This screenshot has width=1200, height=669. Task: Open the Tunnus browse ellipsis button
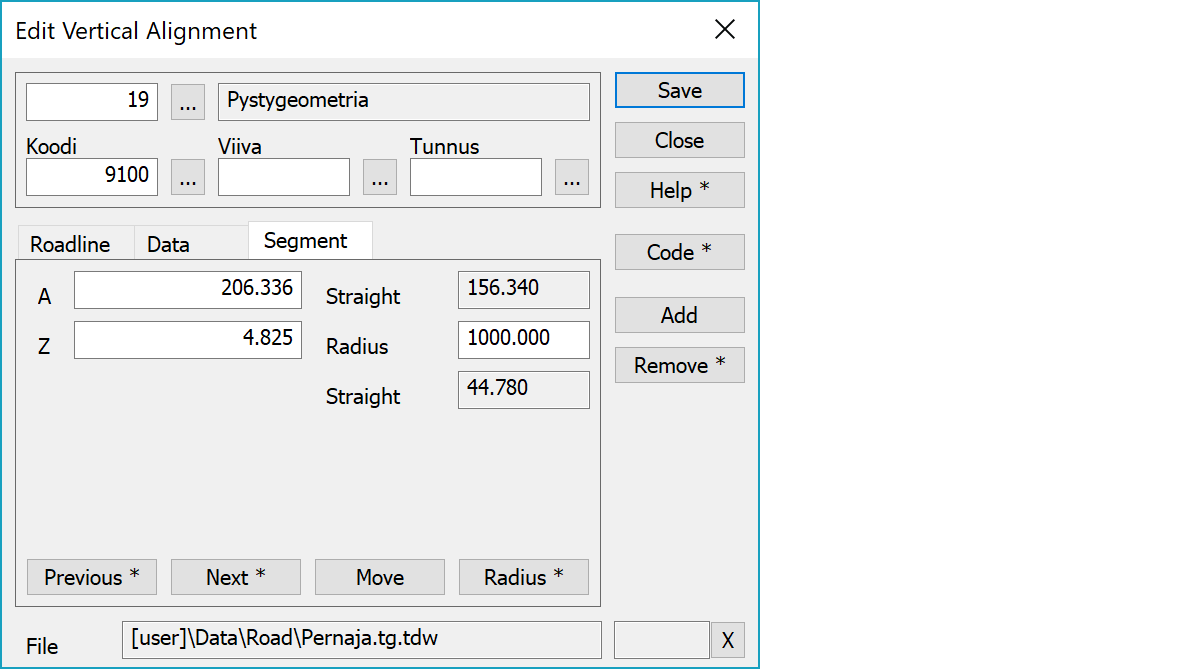571,177
